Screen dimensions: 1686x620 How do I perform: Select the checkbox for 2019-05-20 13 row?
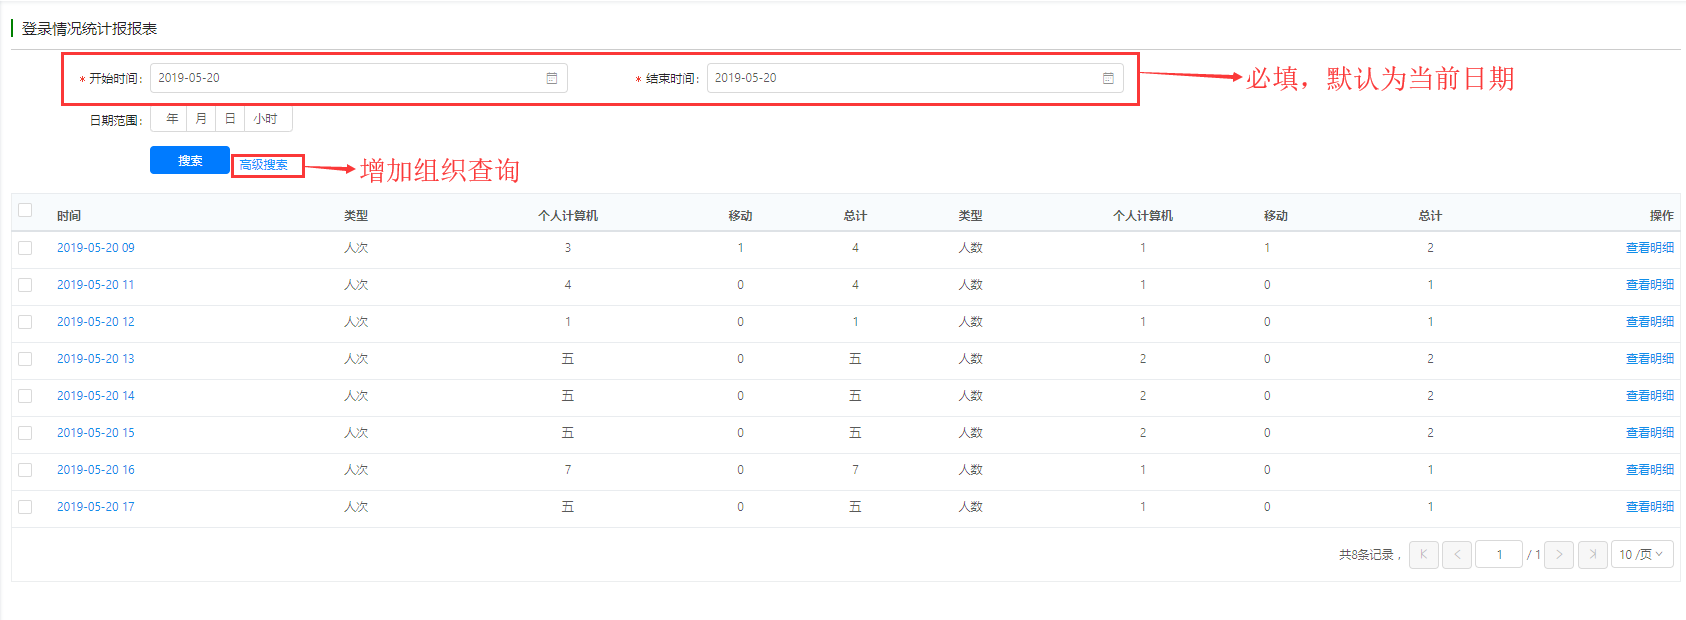(x=25, y=359)
